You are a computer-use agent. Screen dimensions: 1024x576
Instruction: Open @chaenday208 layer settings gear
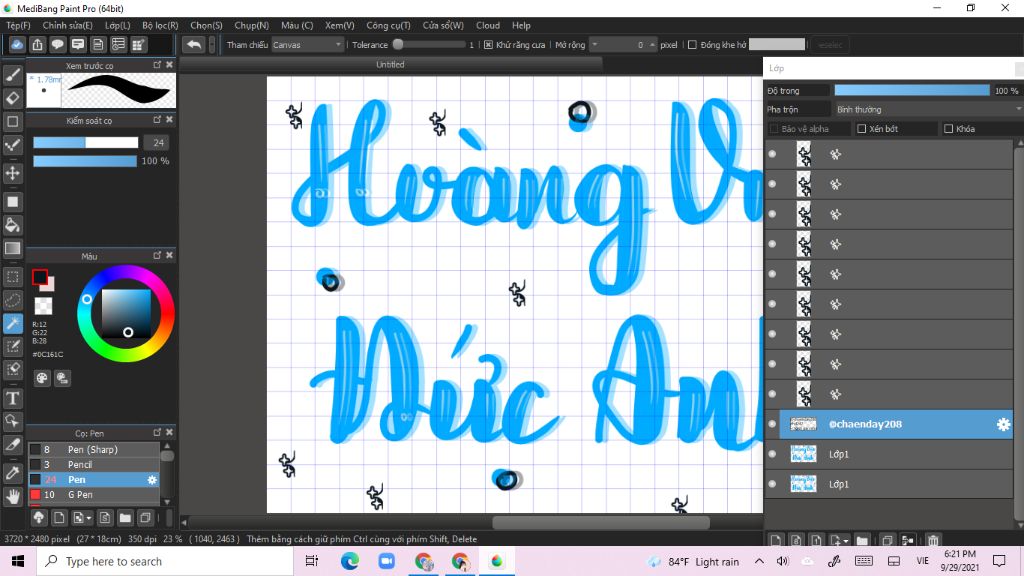point(1003,424)
